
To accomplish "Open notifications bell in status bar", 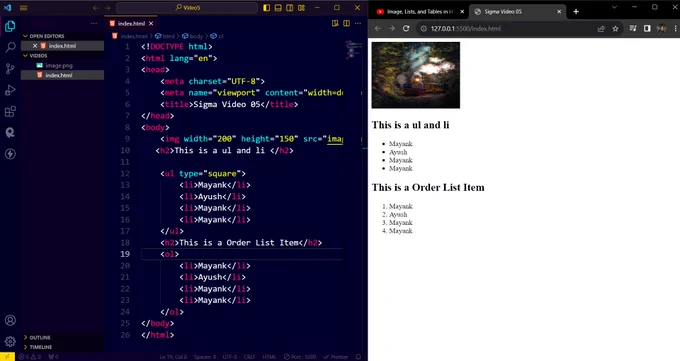I will pos(358,357).
